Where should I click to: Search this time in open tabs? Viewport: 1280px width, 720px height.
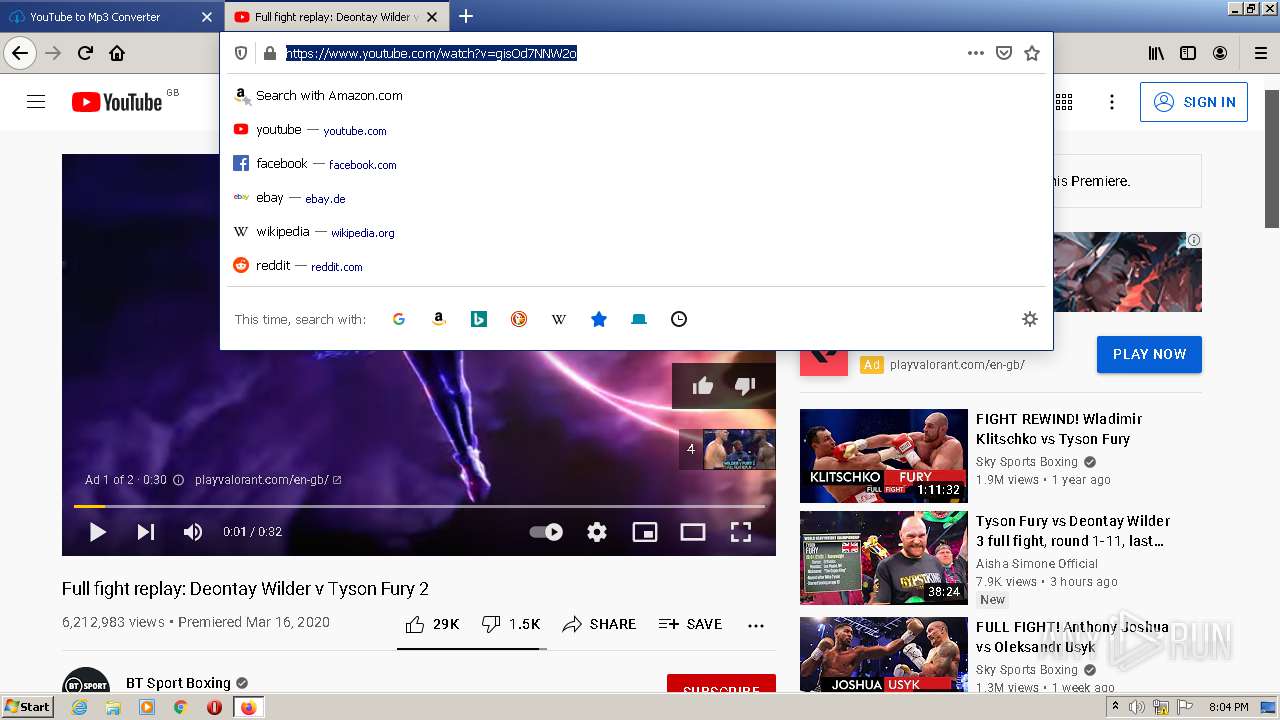pos(639,319)
